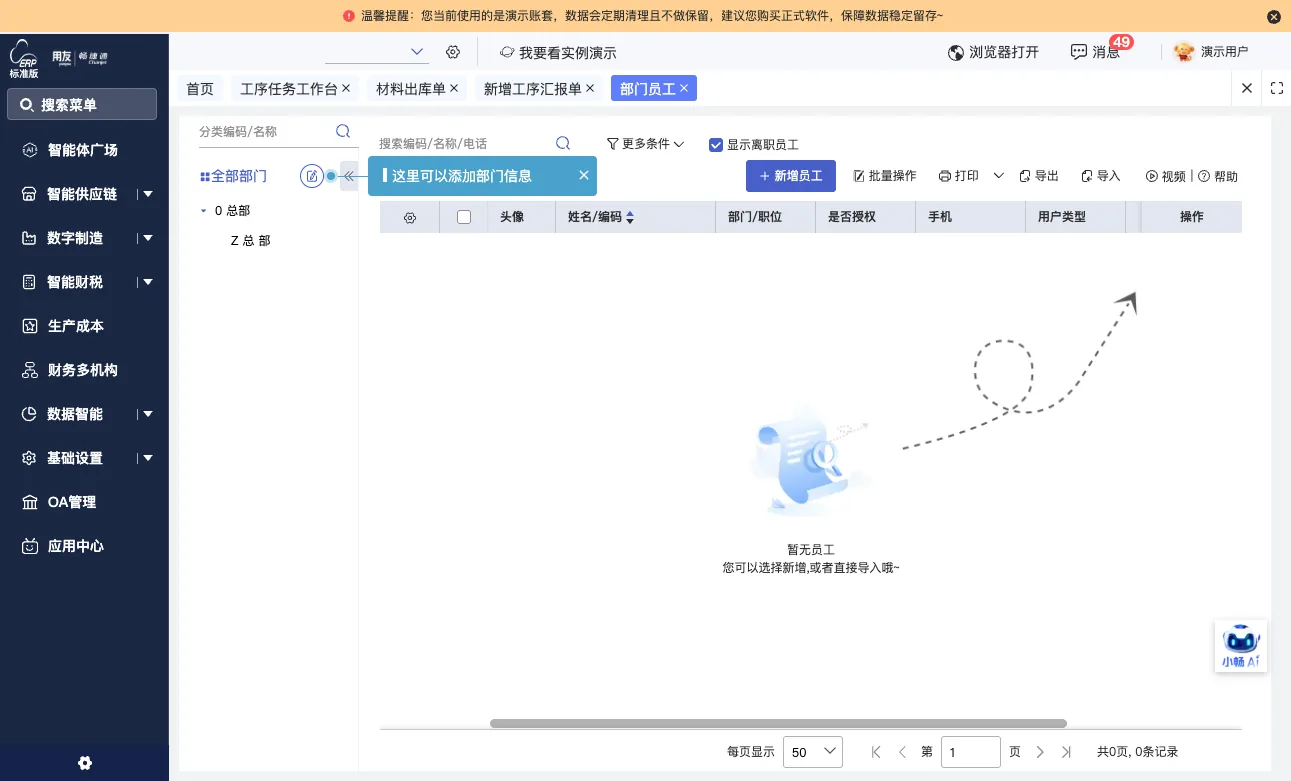
Task: Expand 数字制造 sidebar menu
Action: pos(148,238)
